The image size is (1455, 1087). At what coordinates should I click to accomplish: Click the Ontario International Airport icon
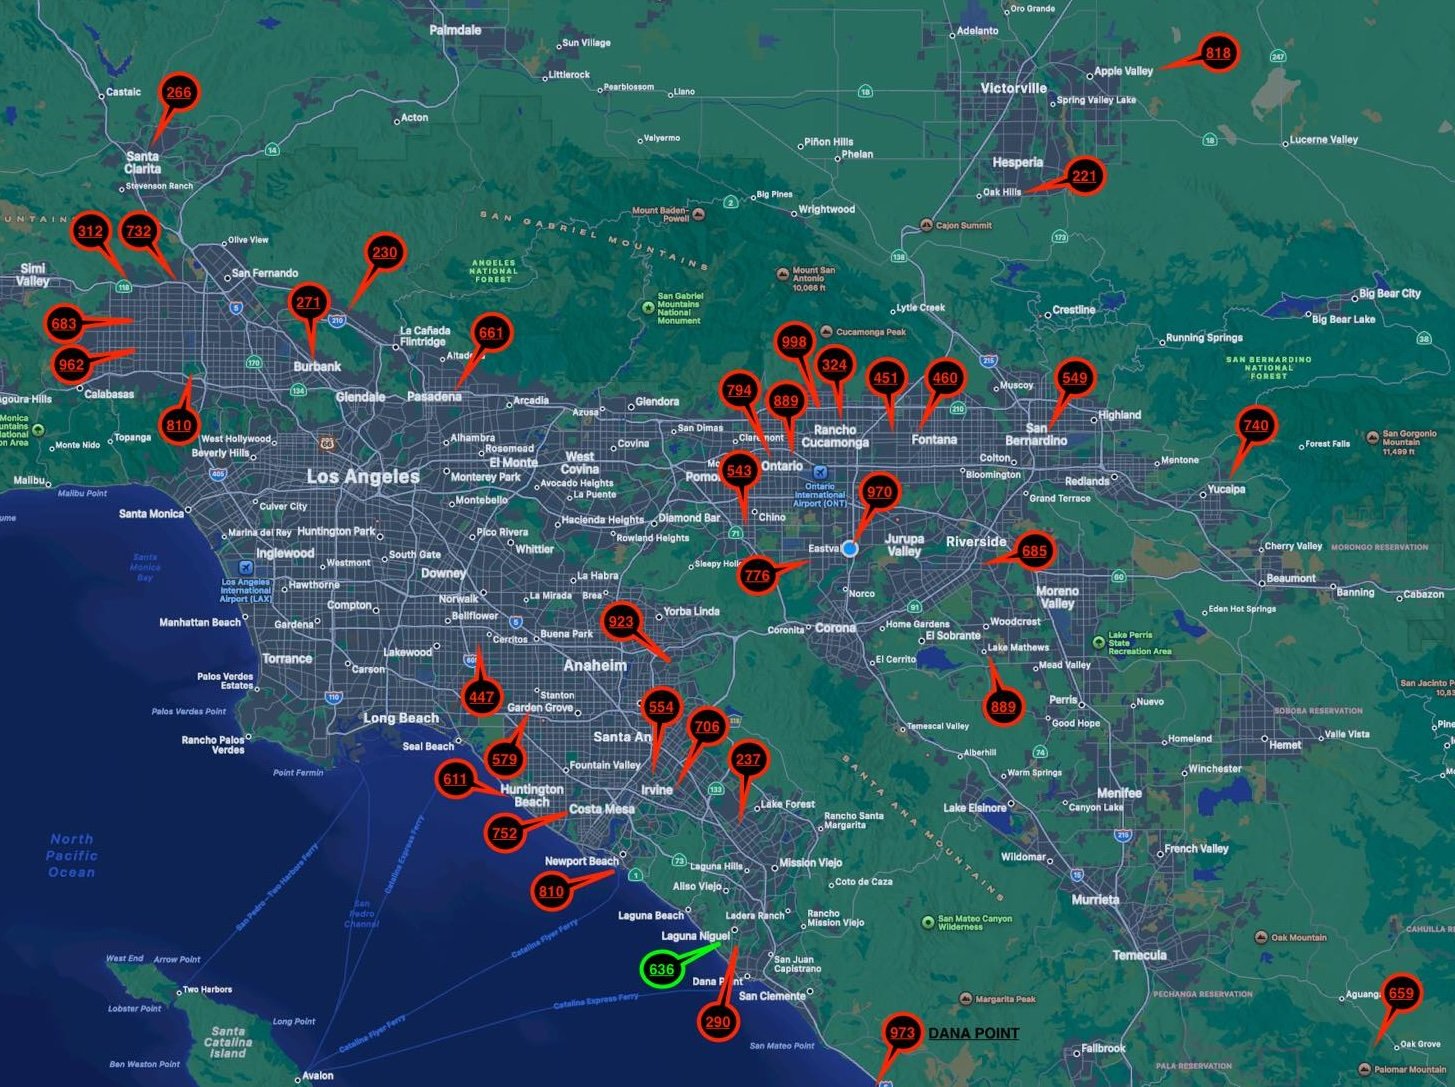[820, 472]
